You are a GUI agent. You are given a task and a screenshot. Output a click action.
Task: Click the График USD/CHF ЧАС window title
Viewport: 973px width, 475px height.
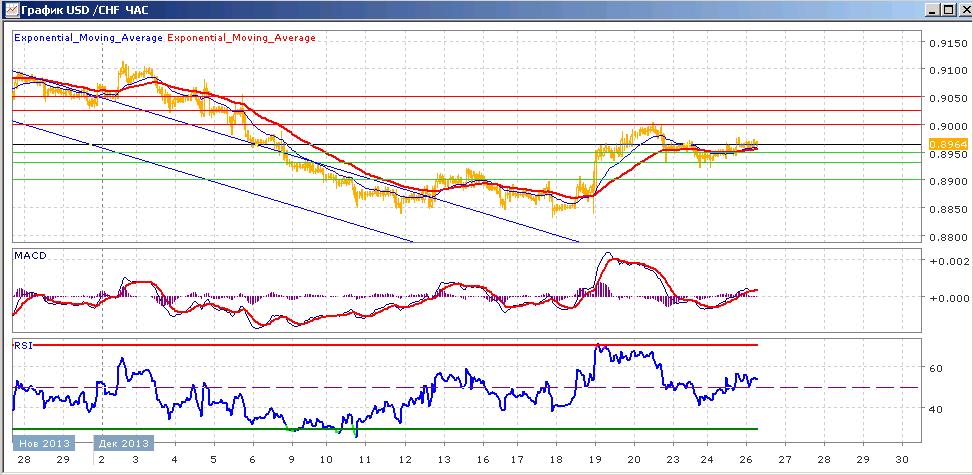click(x=85, y=10)
